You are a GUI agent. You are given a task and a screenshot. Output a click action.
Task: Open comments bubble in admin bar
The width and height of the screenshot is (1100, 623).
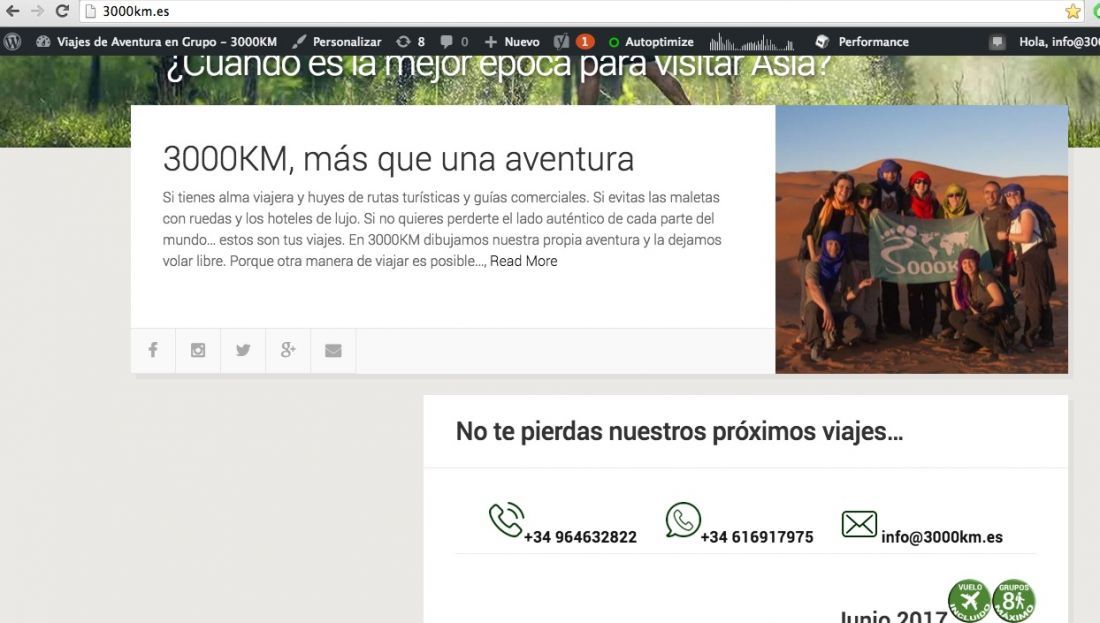pos(453,41)
